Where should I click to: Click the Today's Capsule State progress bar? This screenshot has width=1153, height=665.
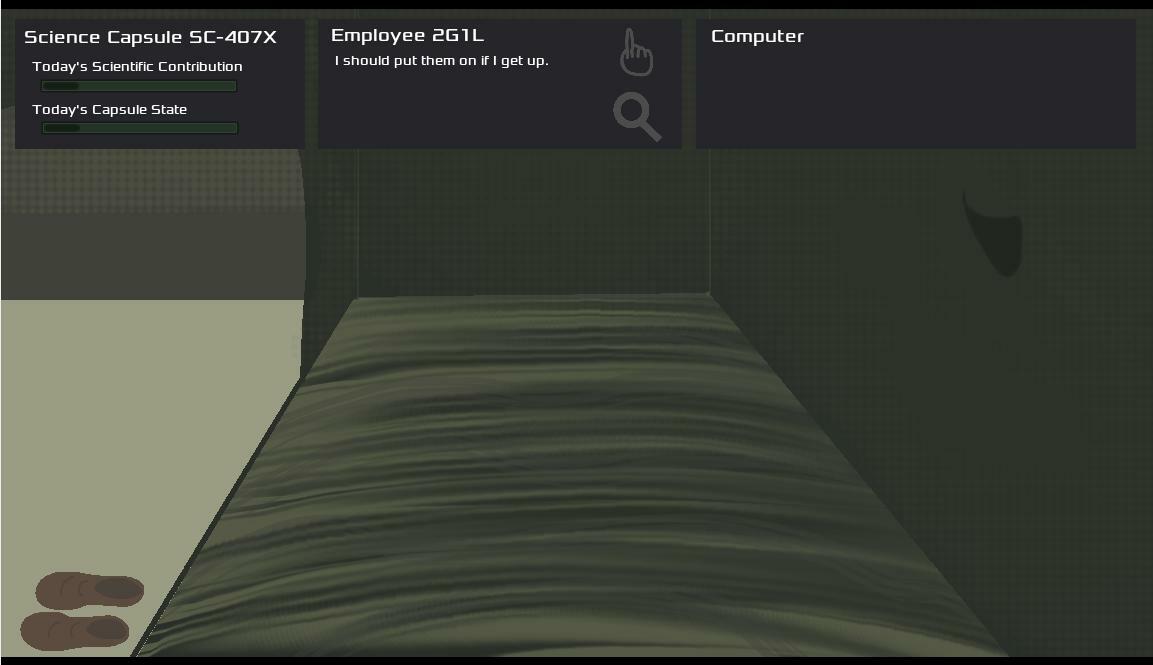[x=139, y=128]
